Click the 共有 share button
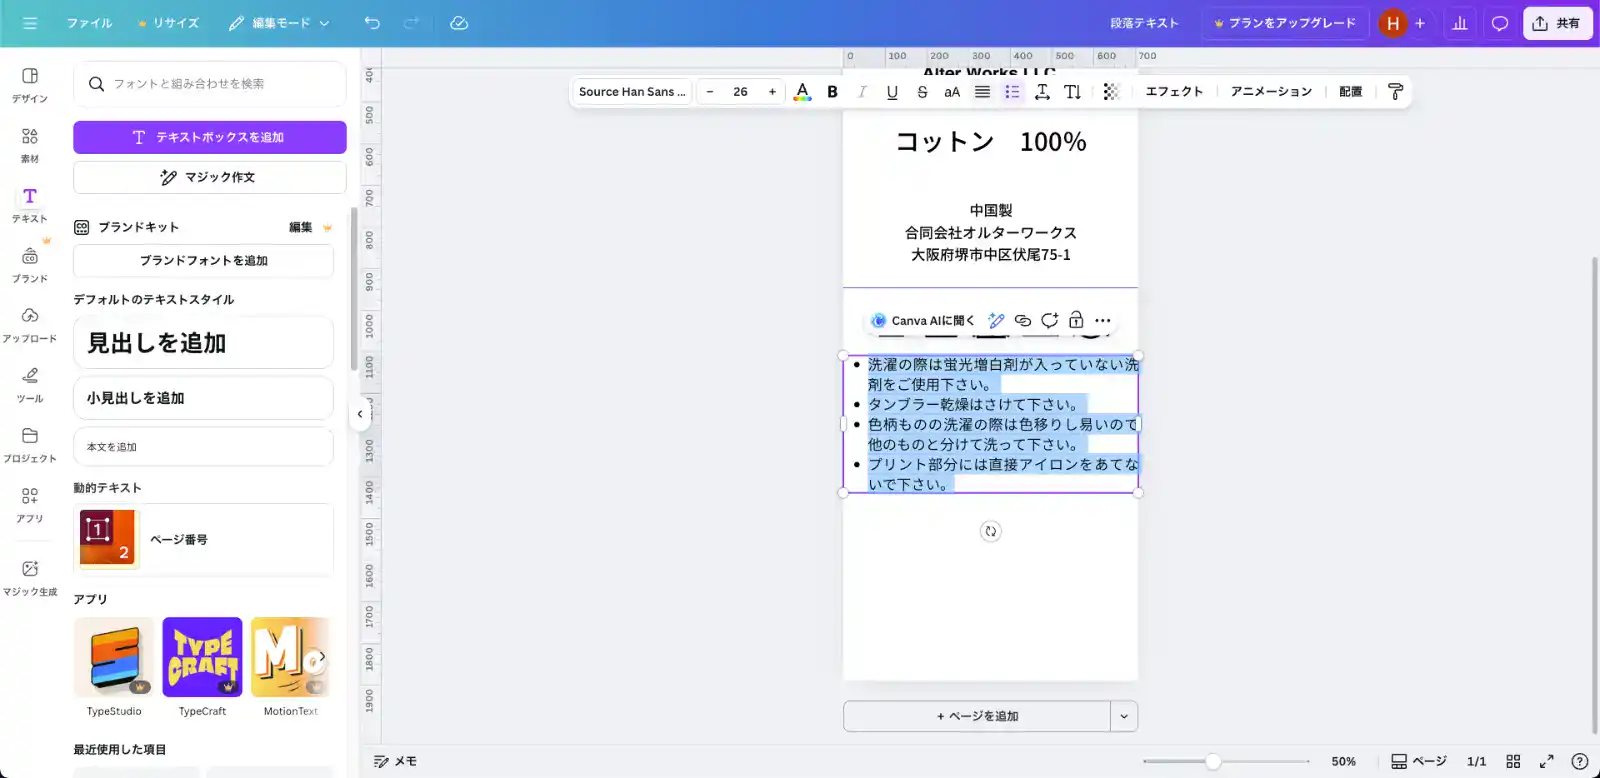This screenshot has height=778, width=1600. click(x=1556, y=23)
